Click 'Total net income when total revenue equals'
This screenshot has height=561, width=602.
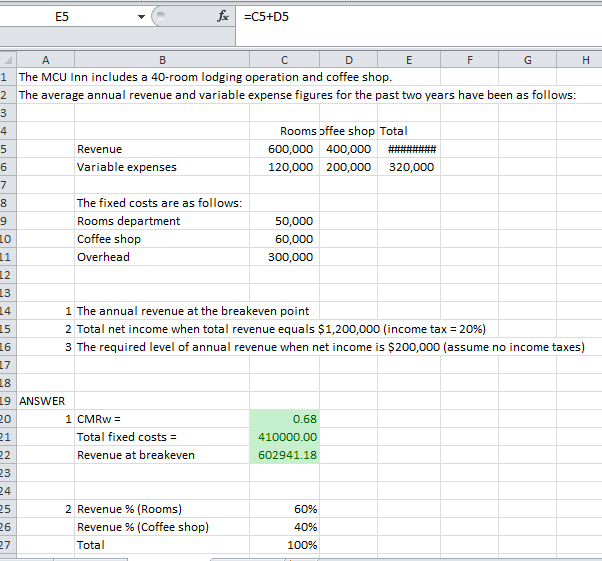[281, 329]
